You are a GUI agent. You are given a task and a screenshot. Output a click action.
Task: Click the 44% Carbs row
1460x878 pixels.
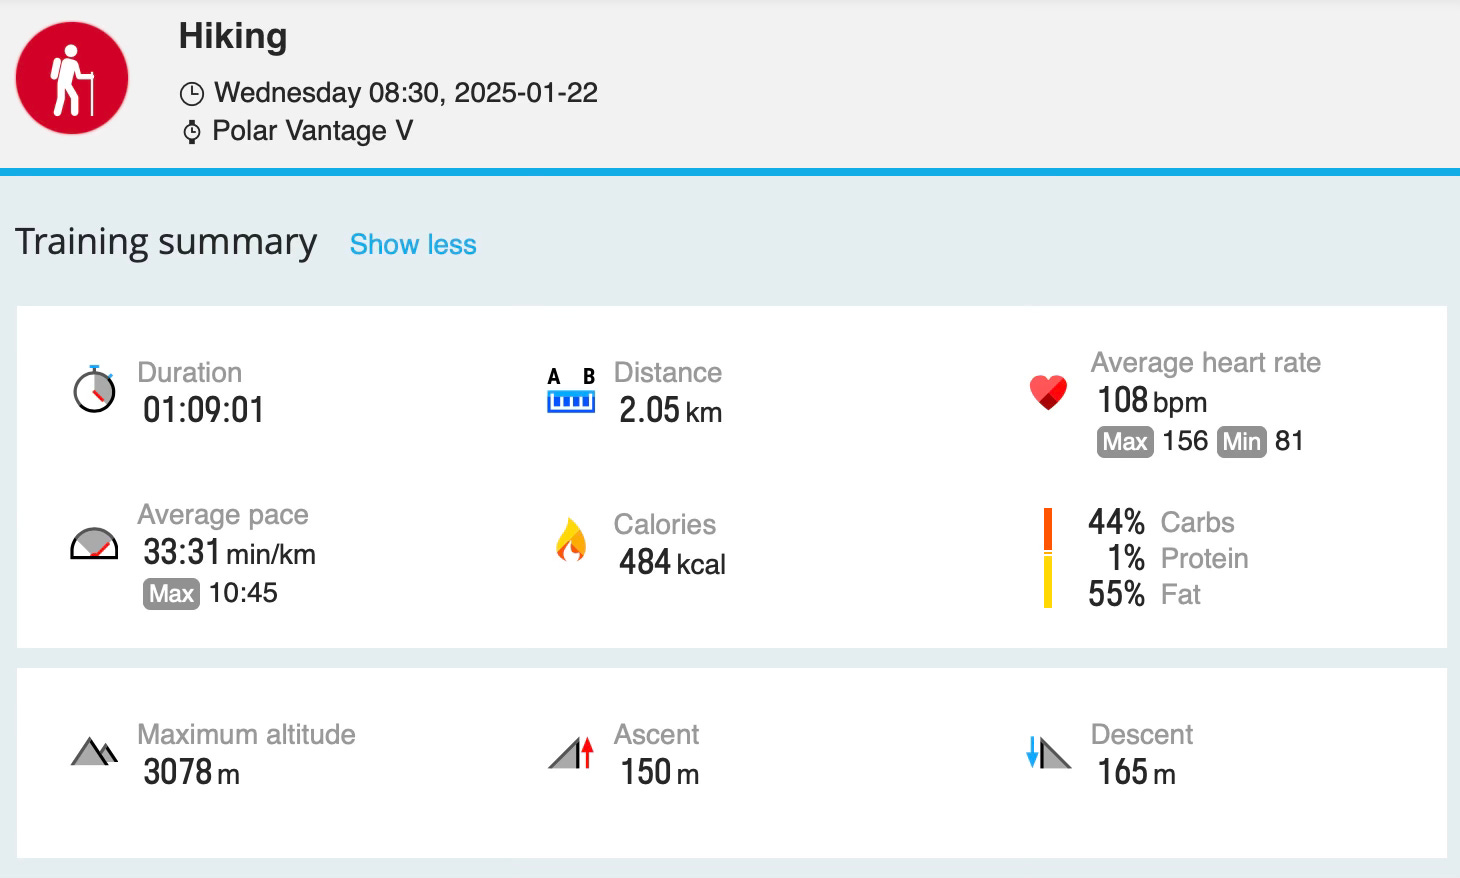1161,522
